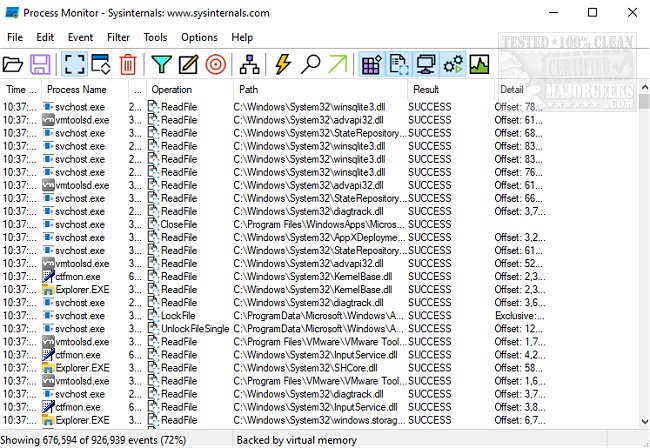Click the Include Process target icon
650x448 pixels.
click(x=216, y=65)
